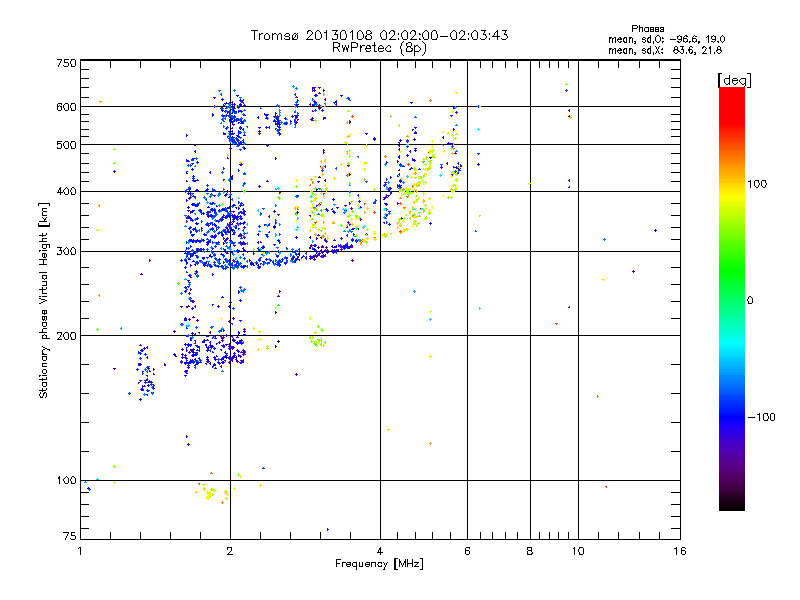Click the Stationary phase Virtual Height y-axis label
The width and height of the screenshot is (800, 600).
(x=44, y=300)
